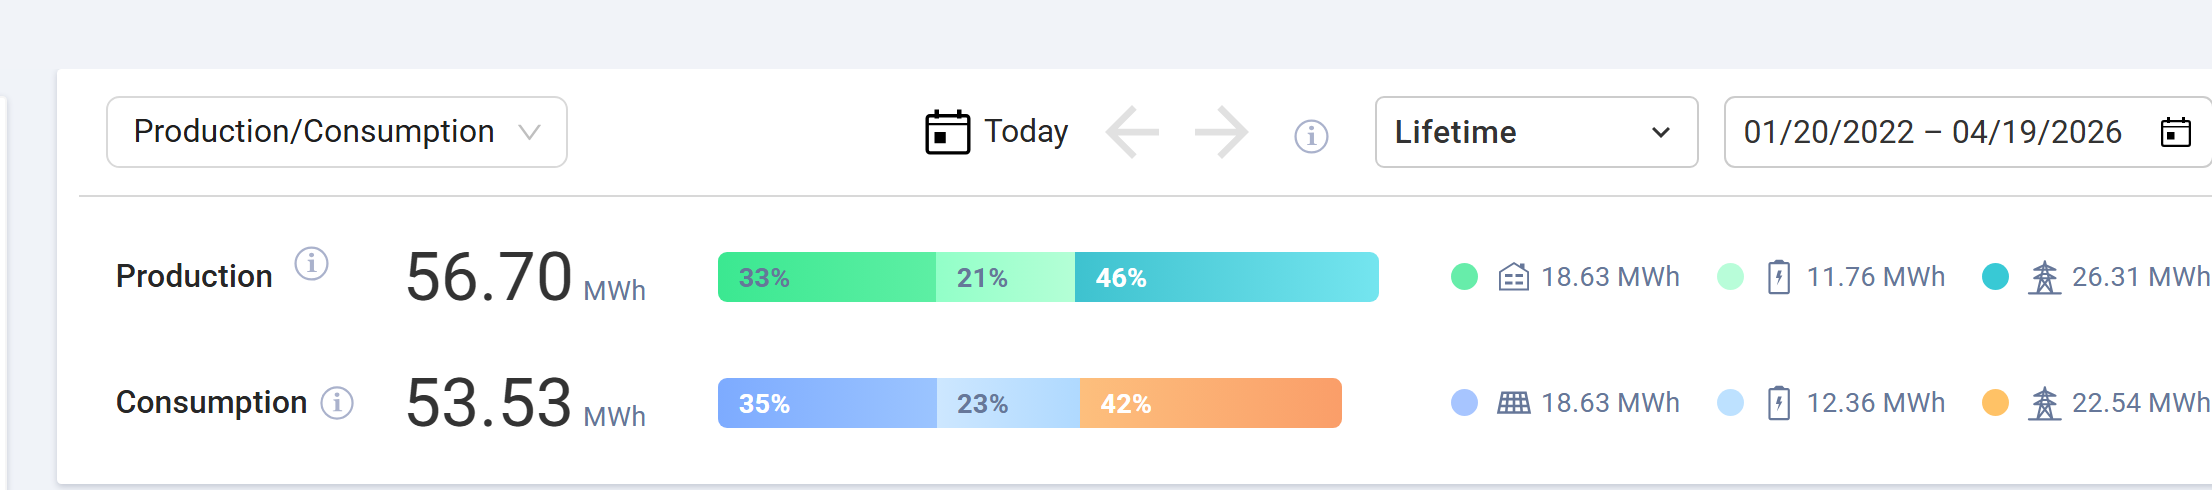Go to previous period with left arrow
This screenshot has height=490, width=2212.
click(1132, 132)
